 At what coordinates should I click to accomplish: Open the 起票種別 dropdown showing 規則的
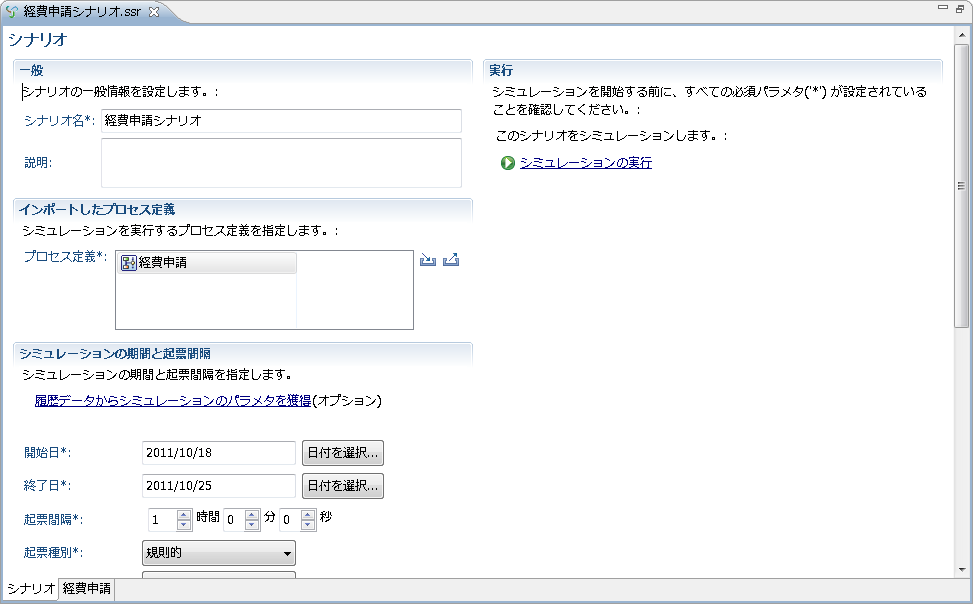(x=218, y=552)
